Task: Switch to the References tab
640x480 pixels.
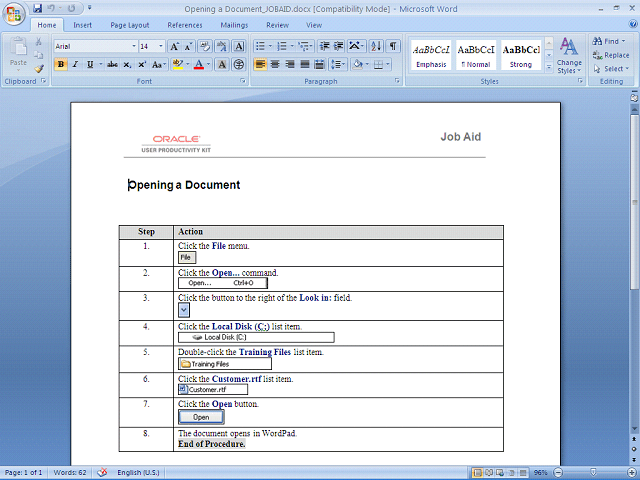Action: tap(185, 25)
